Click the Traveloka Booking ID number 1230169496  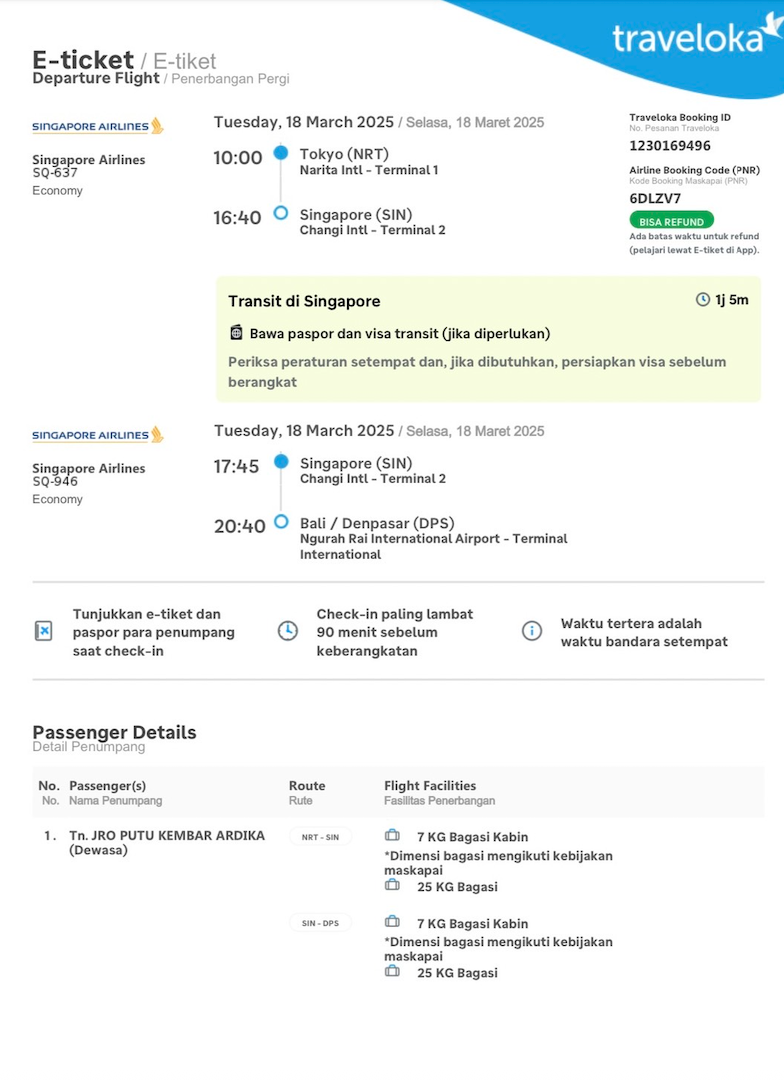coord(670,146)
